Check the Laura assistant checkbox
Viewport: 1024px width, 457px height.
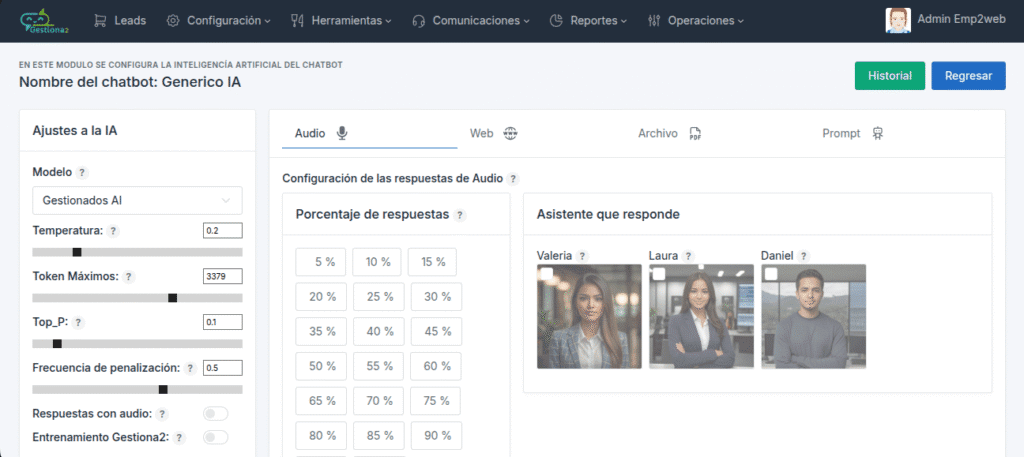tap(658, 273)
